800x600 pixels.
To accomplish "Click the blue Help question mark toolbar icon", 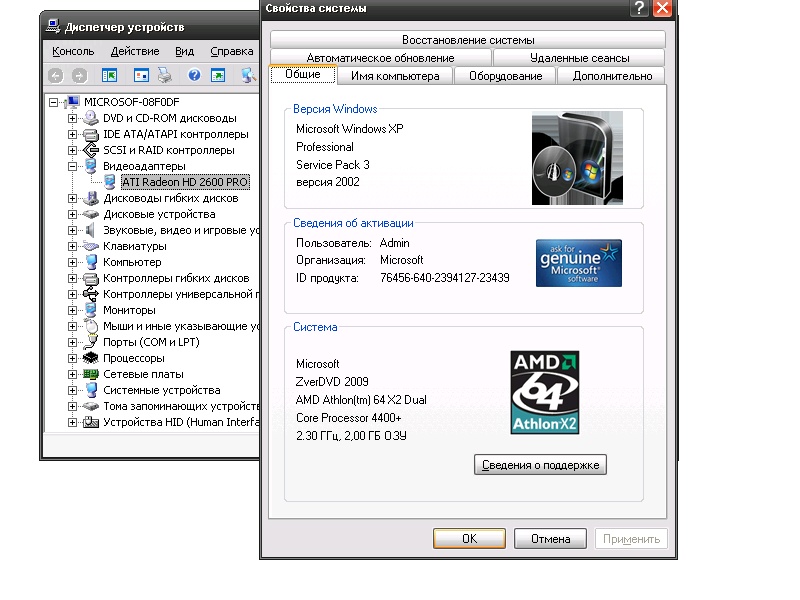I will (194, 76).
